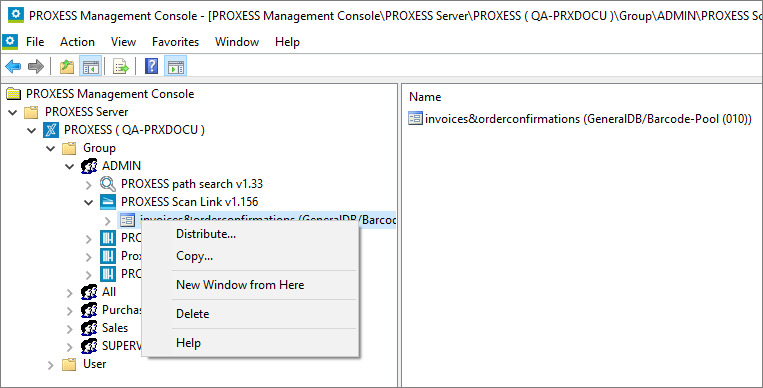This screenshot has width=763, height=388.
Task: Click the Forward arrow toolbar icon
Action: (x=36, y=66)
